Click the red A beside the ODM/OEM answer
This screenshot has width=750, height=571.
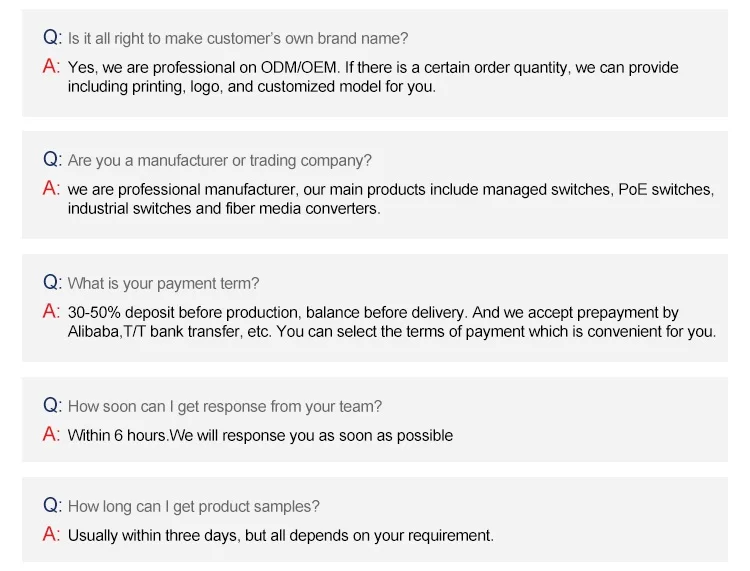point(52,66)
